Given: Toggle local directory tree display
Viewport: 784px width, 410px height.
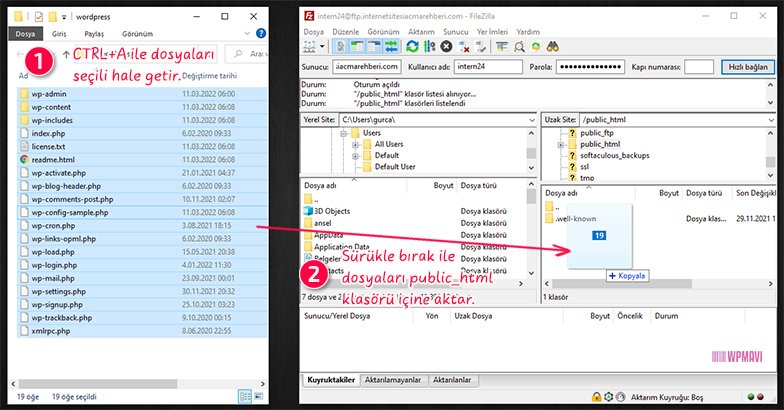Looking at the screenshot, I should click(356, 46).
